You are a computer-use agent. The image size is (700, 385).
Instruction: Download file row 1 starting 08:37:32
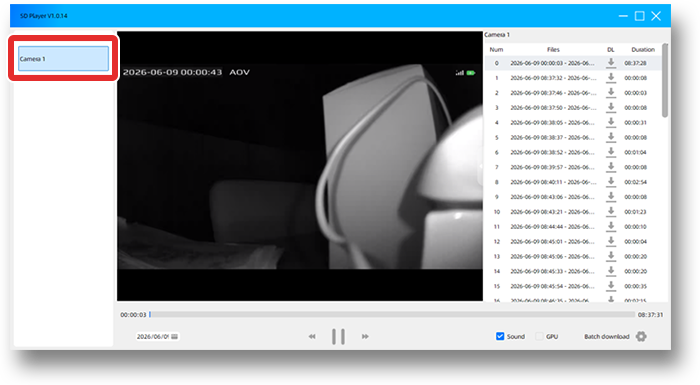611,78
